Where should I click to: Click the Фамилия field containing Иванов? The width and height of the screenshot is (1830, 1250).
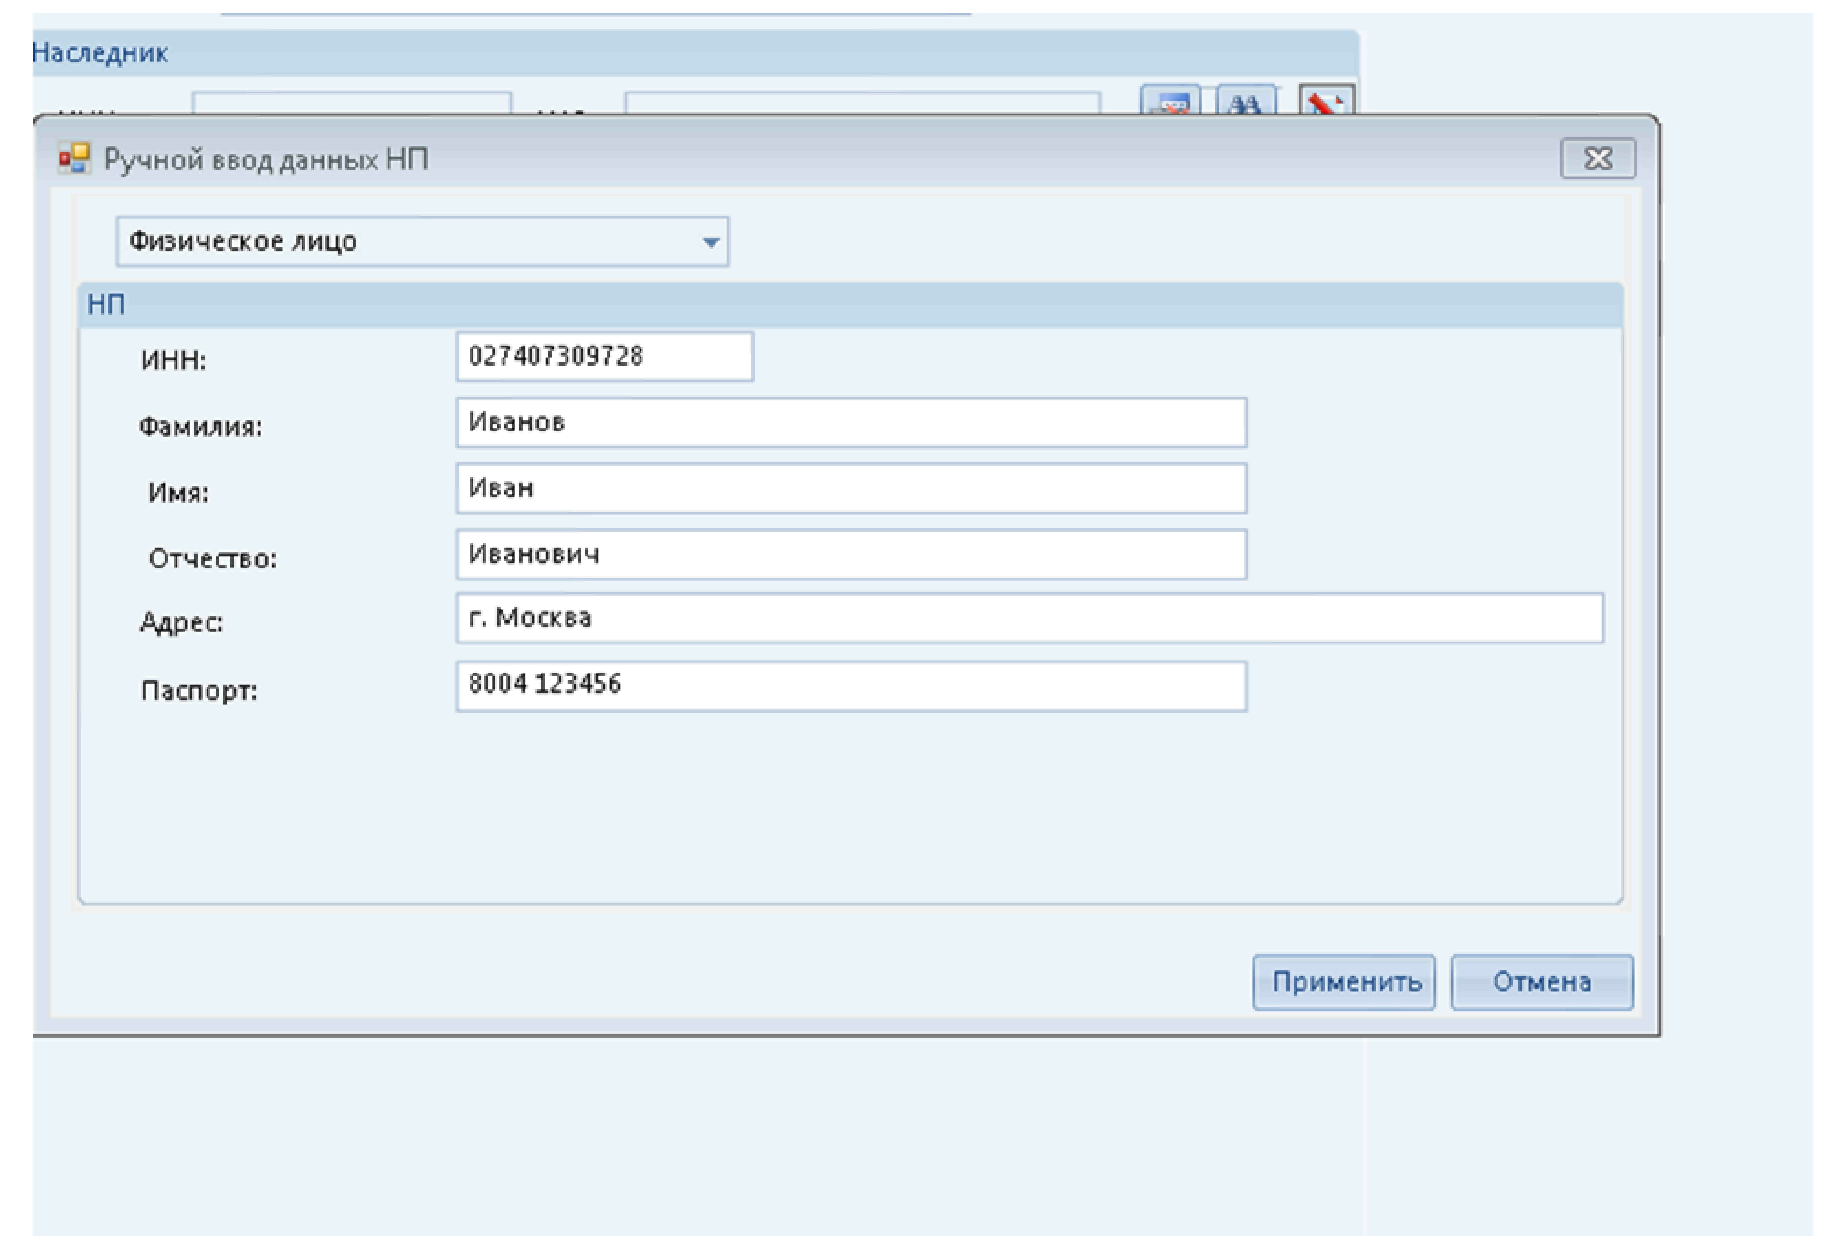(850, 423)
